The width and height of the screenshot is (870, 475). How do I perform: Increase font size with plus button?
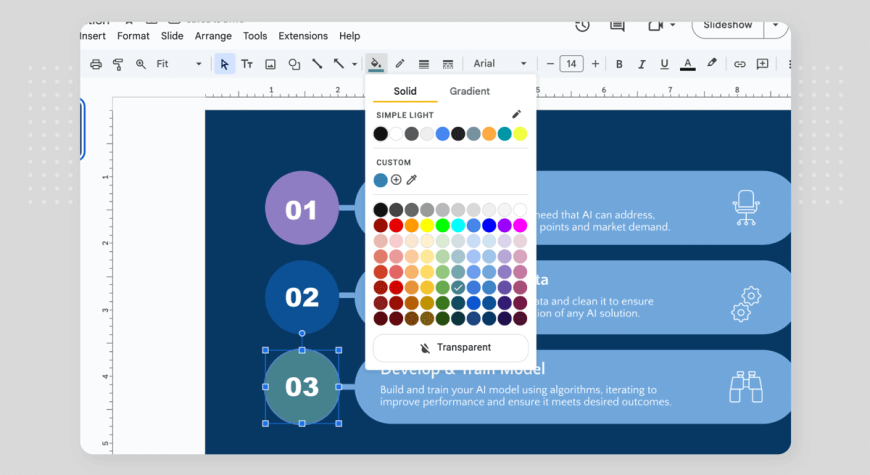[595, 64]
